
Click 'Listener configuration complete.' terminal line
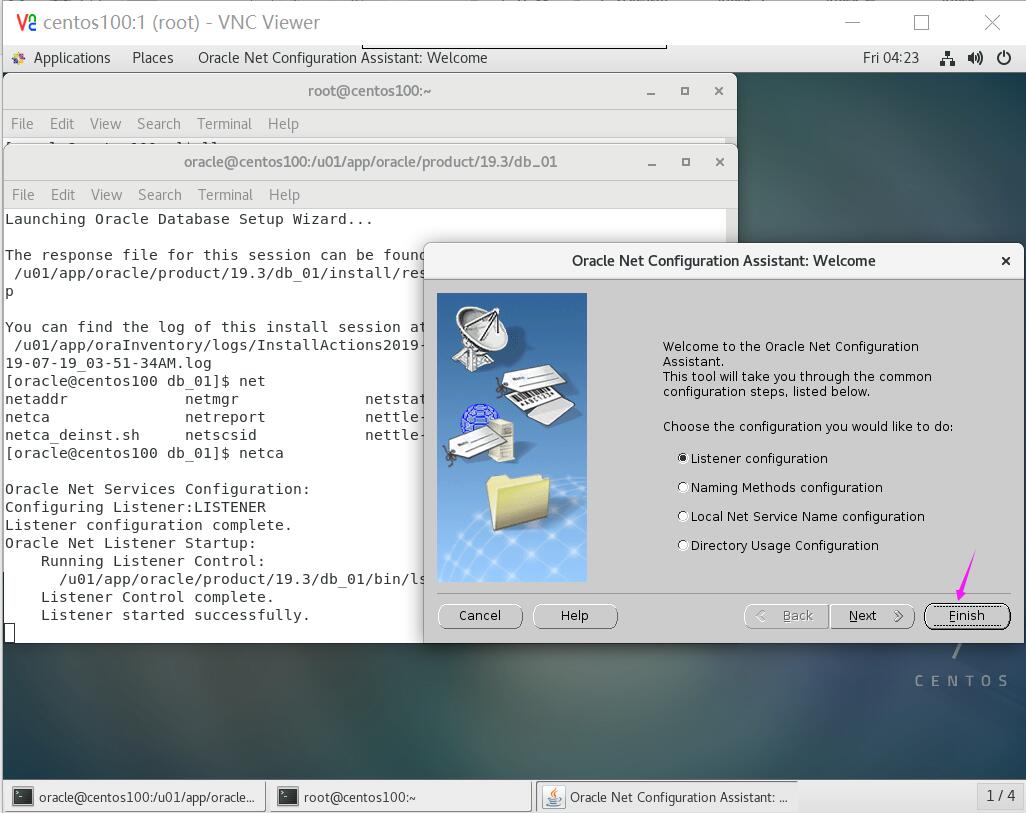(149, 525)
